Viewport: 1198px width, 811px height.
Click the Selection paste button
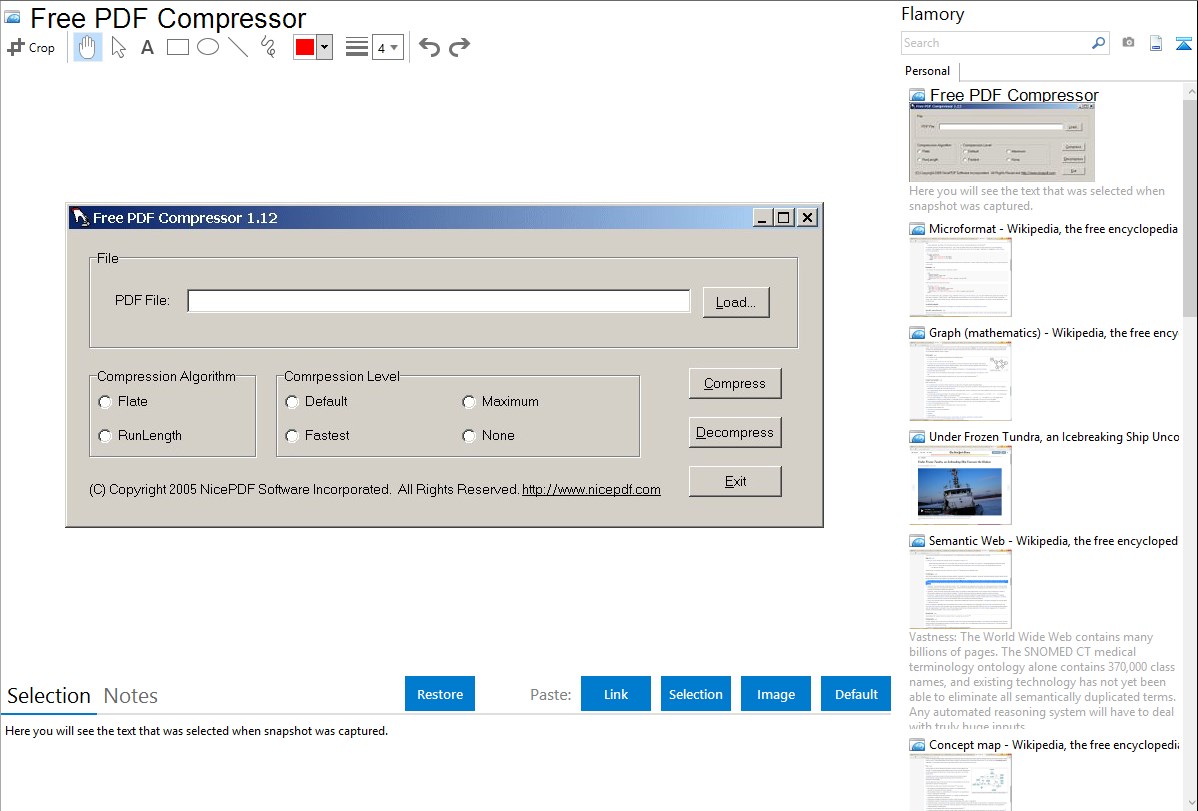tap(695, 694)
